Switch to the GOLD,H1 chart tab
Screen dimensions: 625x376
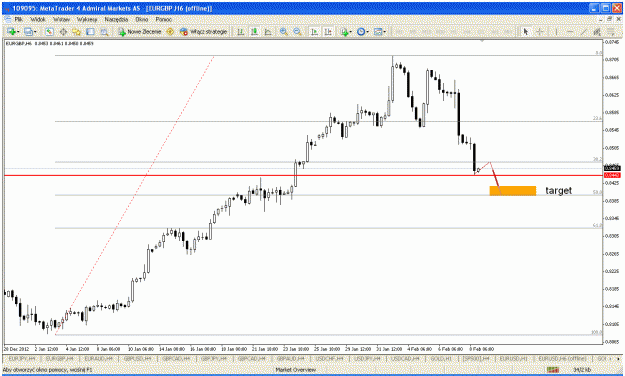pyautogui.click(x=441, y=359)
